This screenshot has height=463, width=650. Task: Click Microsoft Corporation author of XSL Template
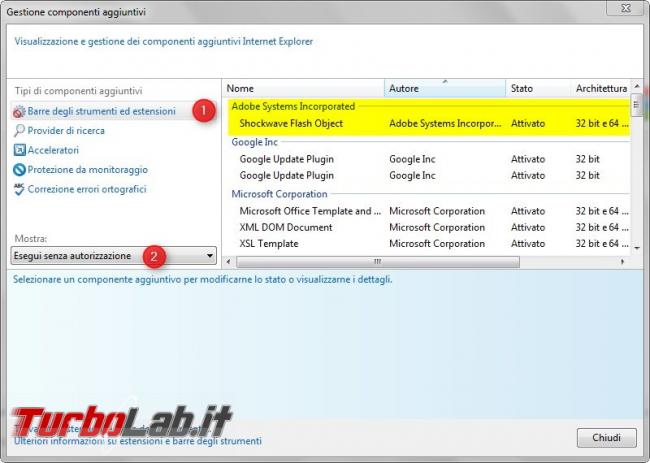[x=437, y=244]
